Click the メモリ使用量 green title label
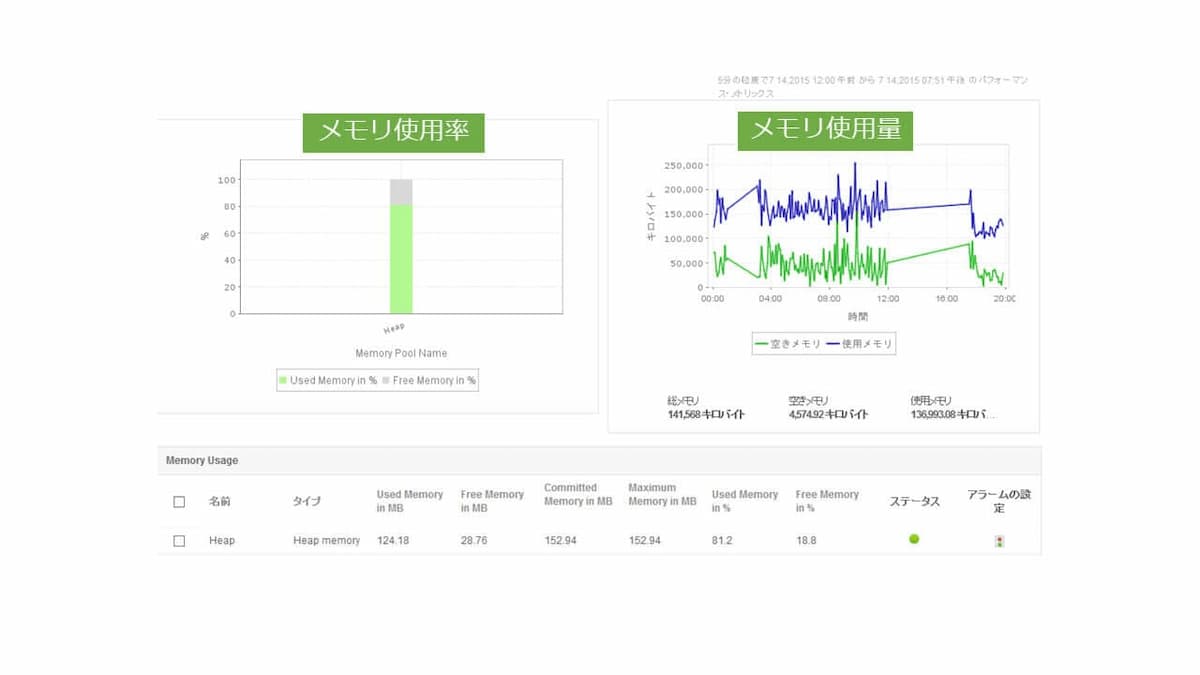Screen dimensions: 1200x675 tap(825, 129)
